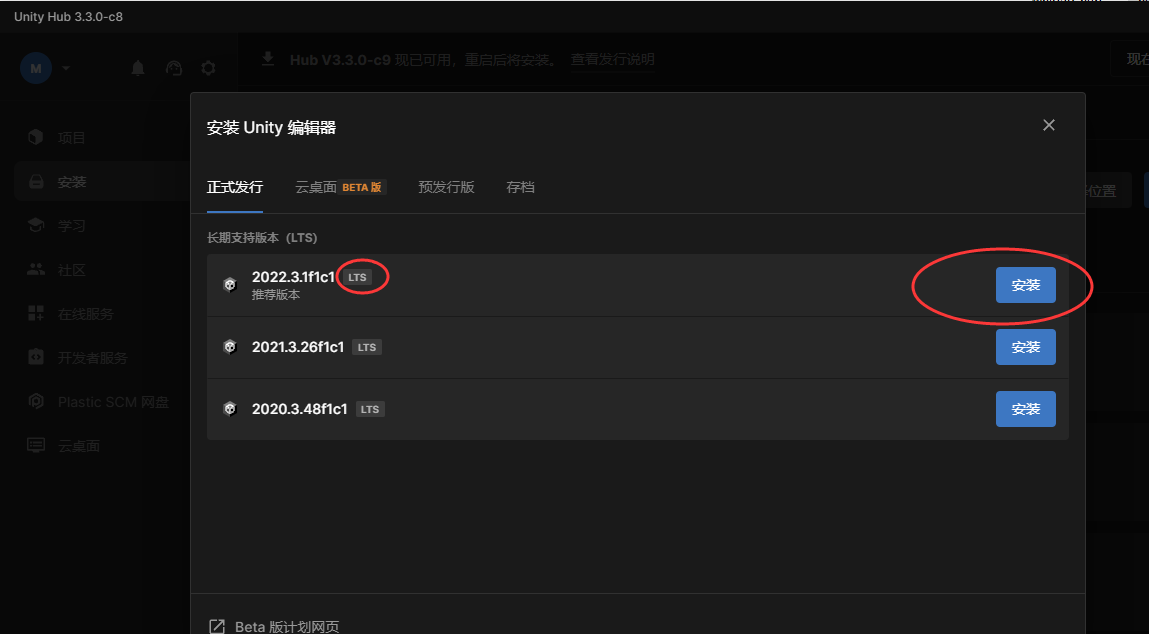
Task: Click the 安装 Unity 编辑器 dialog title
Action: 271,128
